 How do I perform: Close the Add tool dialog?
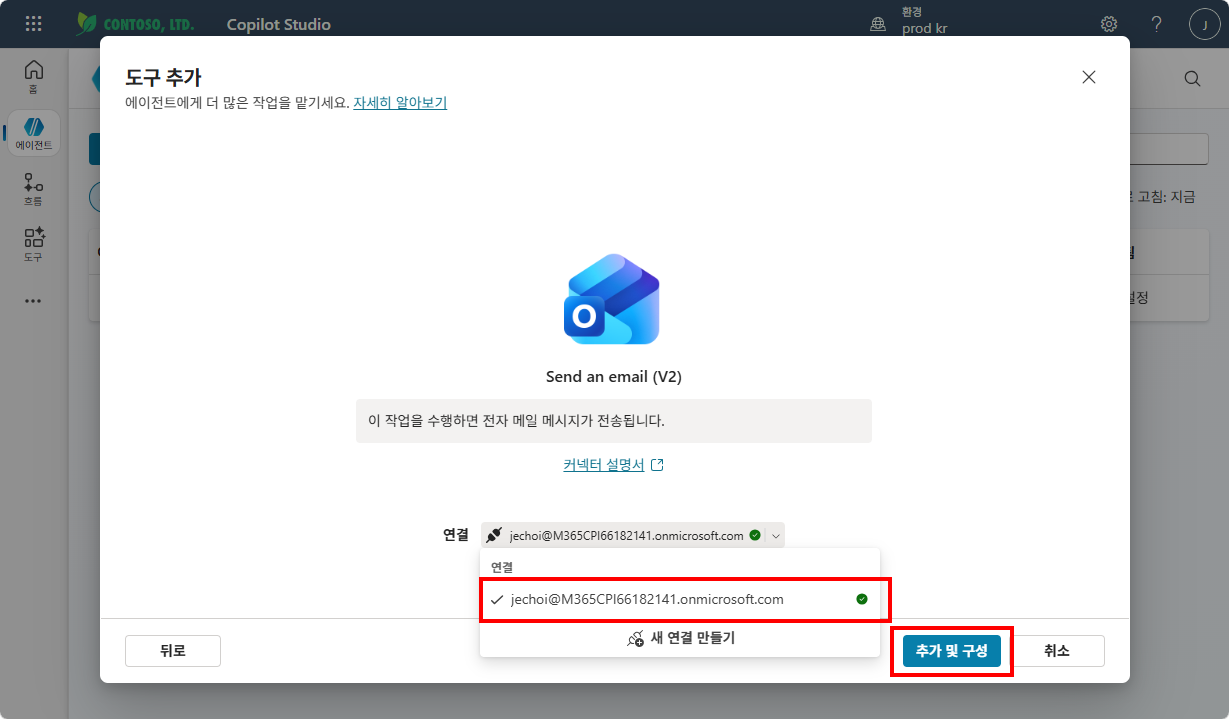(1089, 77)
